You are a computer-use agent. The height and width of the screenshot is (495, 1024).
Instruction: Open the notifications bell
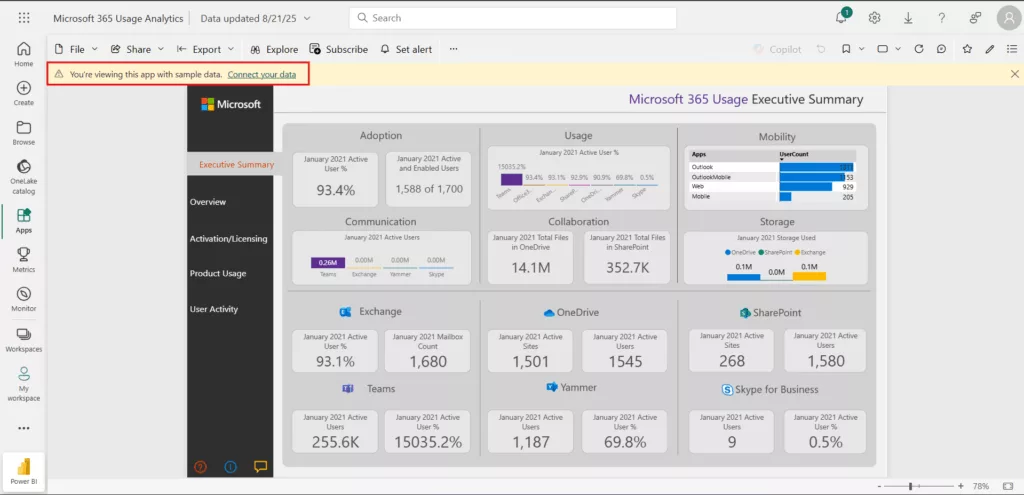point(842,18)
